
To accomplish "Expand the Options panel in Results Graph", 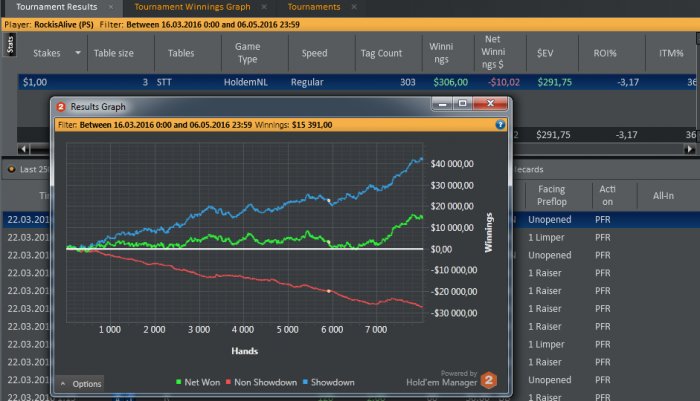I will tap(80, 384).
